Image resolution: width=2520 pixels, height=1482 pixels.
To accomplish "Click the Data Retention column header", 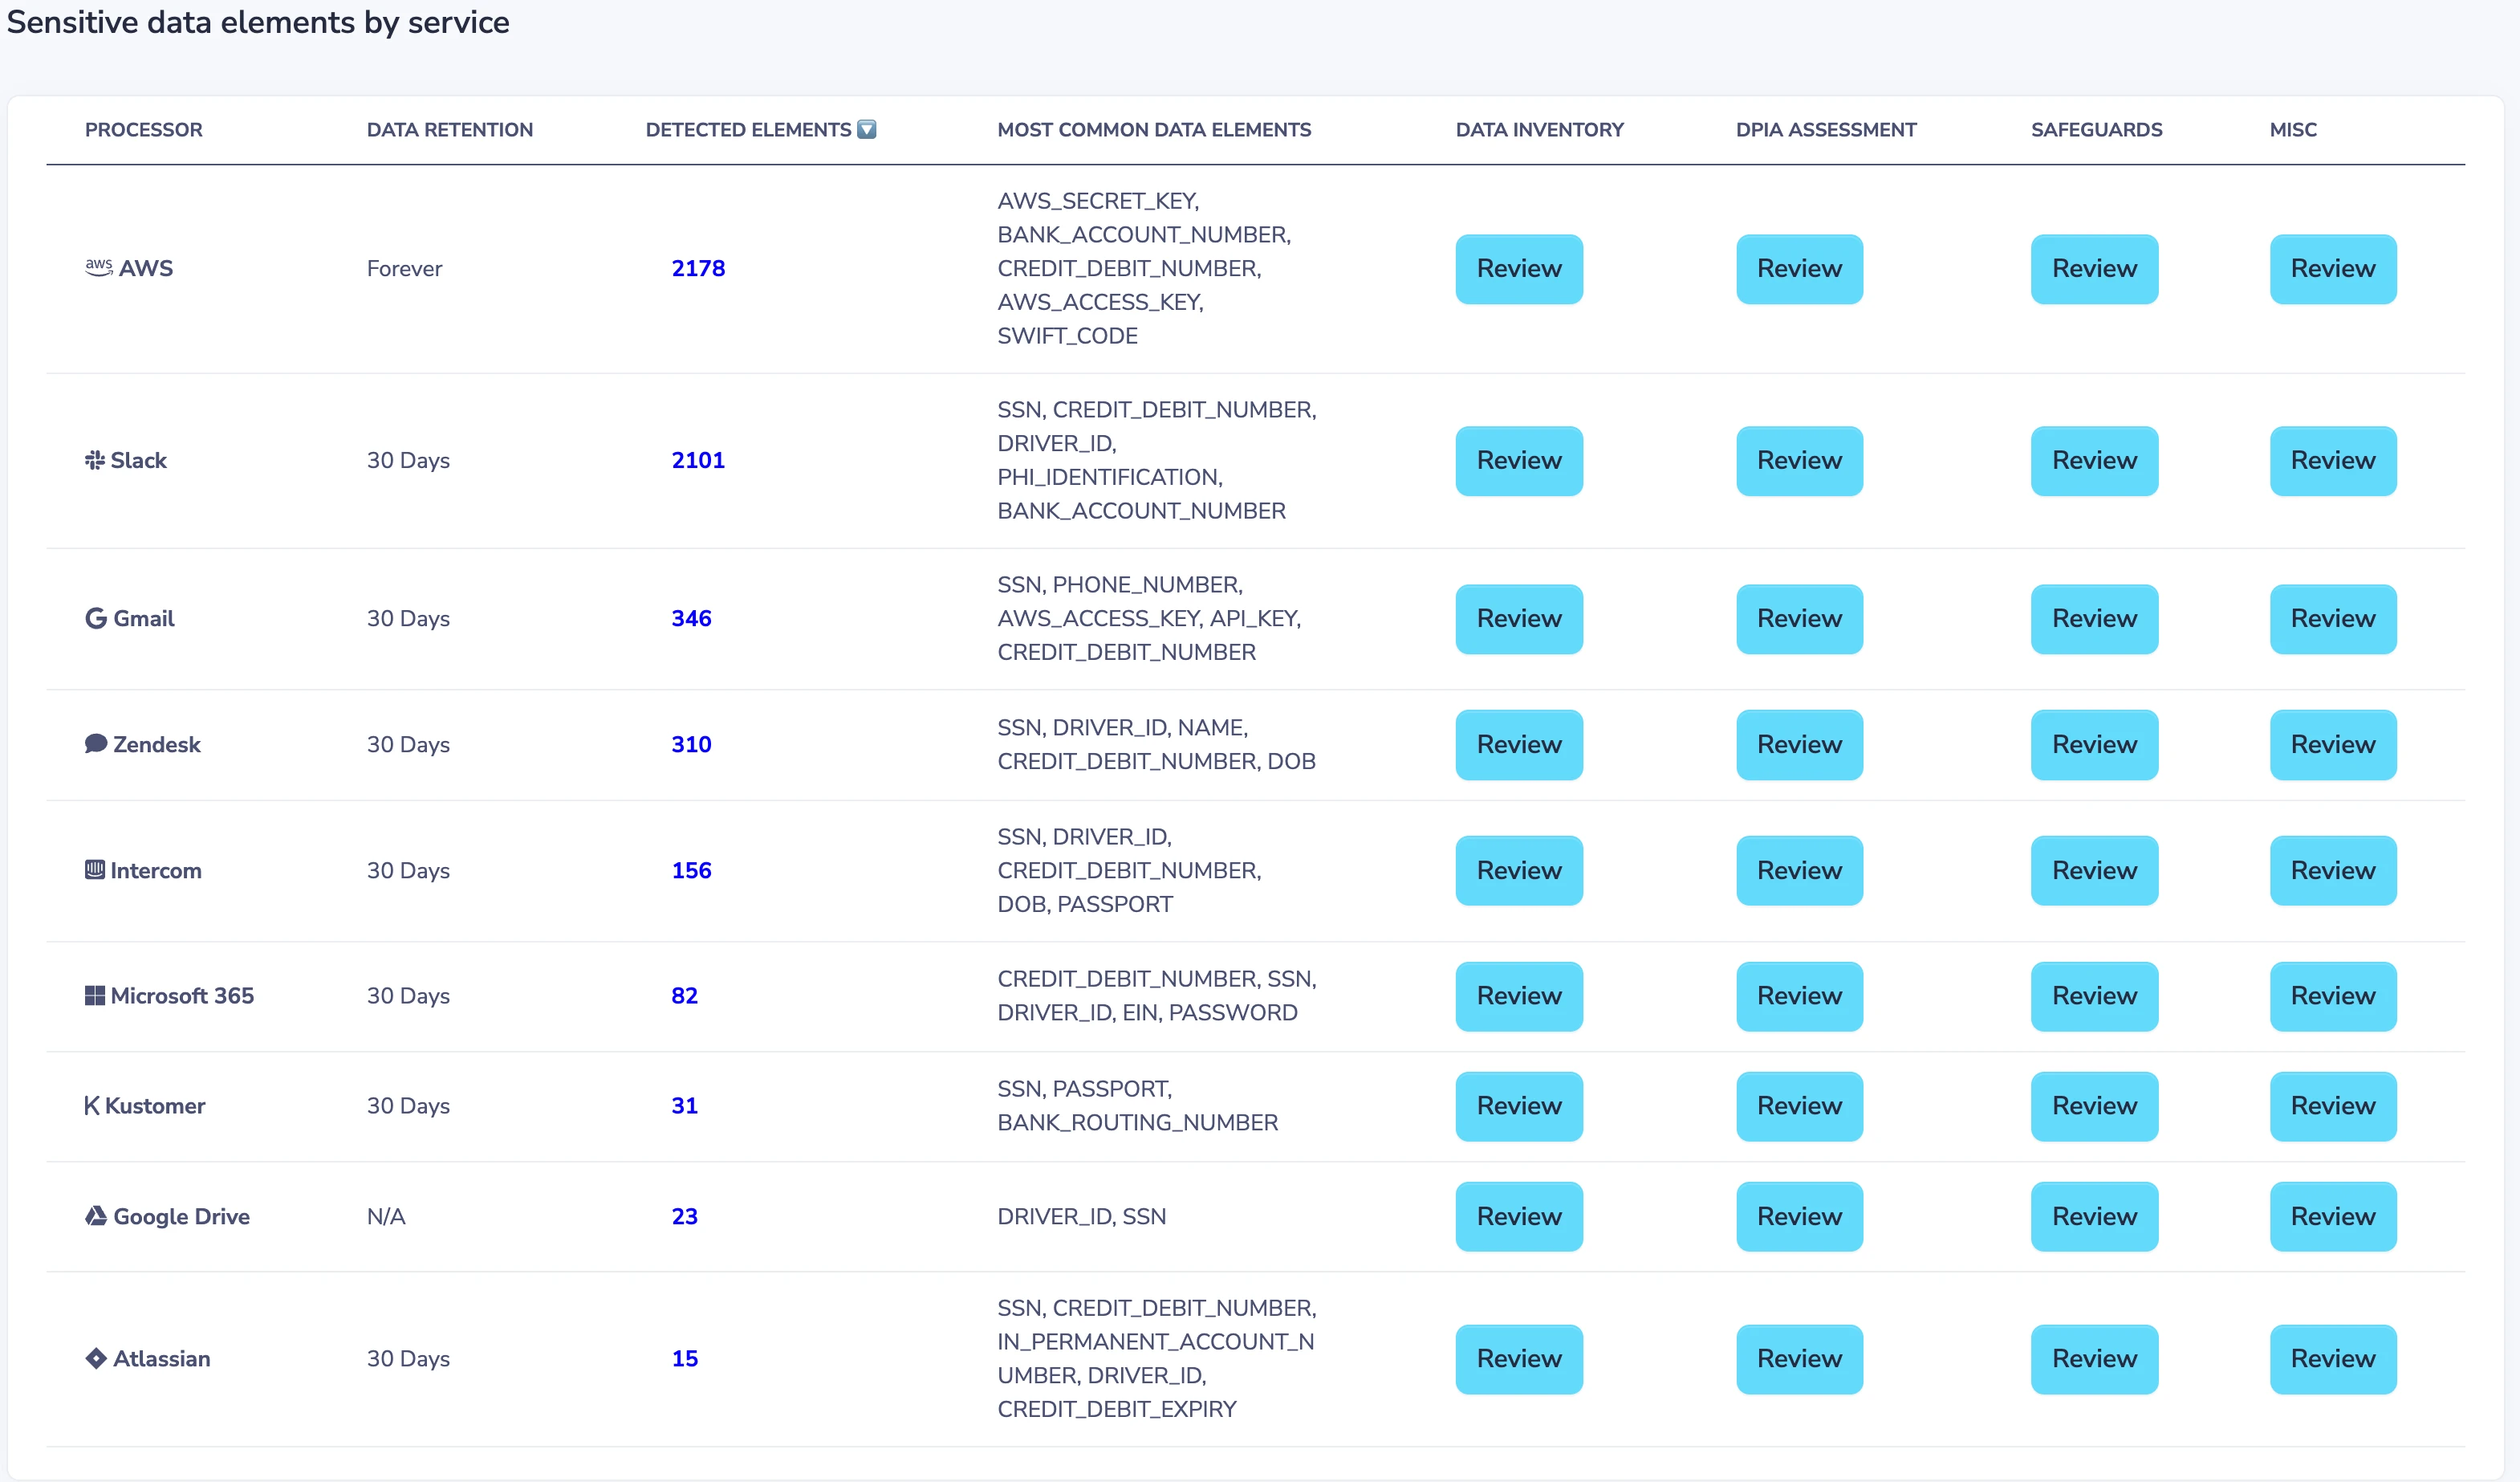I will pyautogui.click(x=450, y=130).
